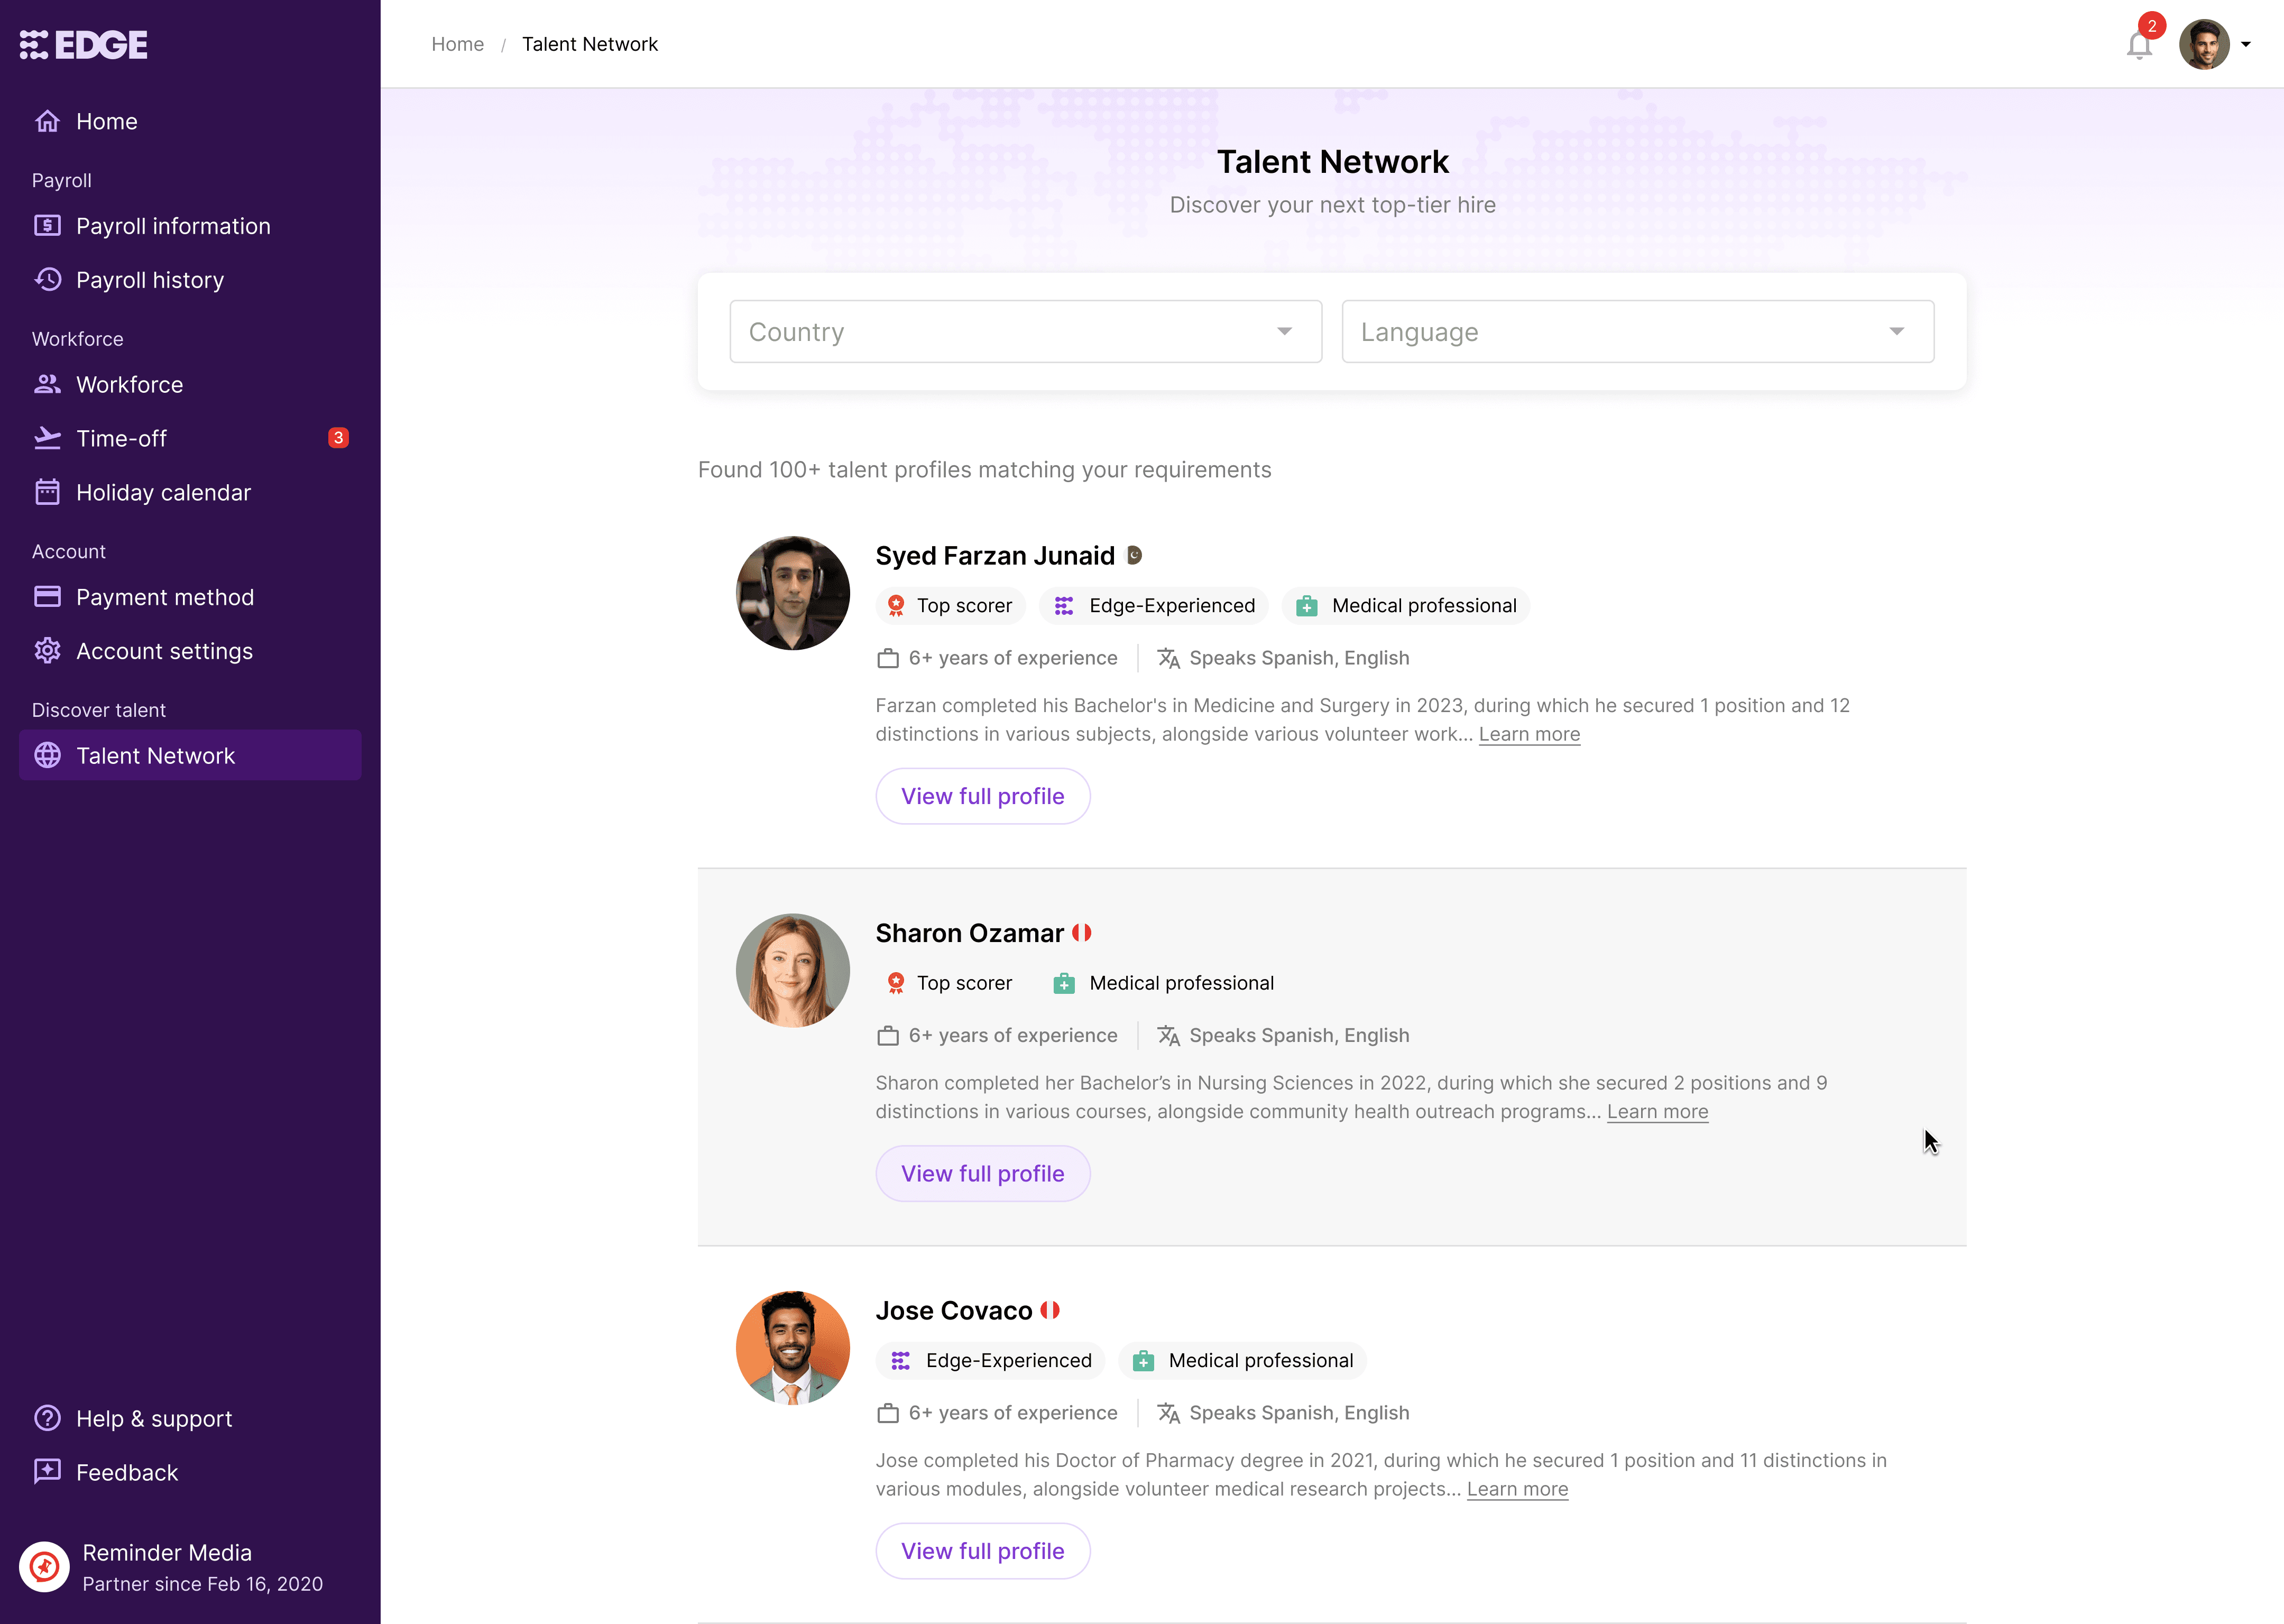Open the Country filter dropdown
Viewport: 2284px width, 1624px height.
coord(1025,332)
